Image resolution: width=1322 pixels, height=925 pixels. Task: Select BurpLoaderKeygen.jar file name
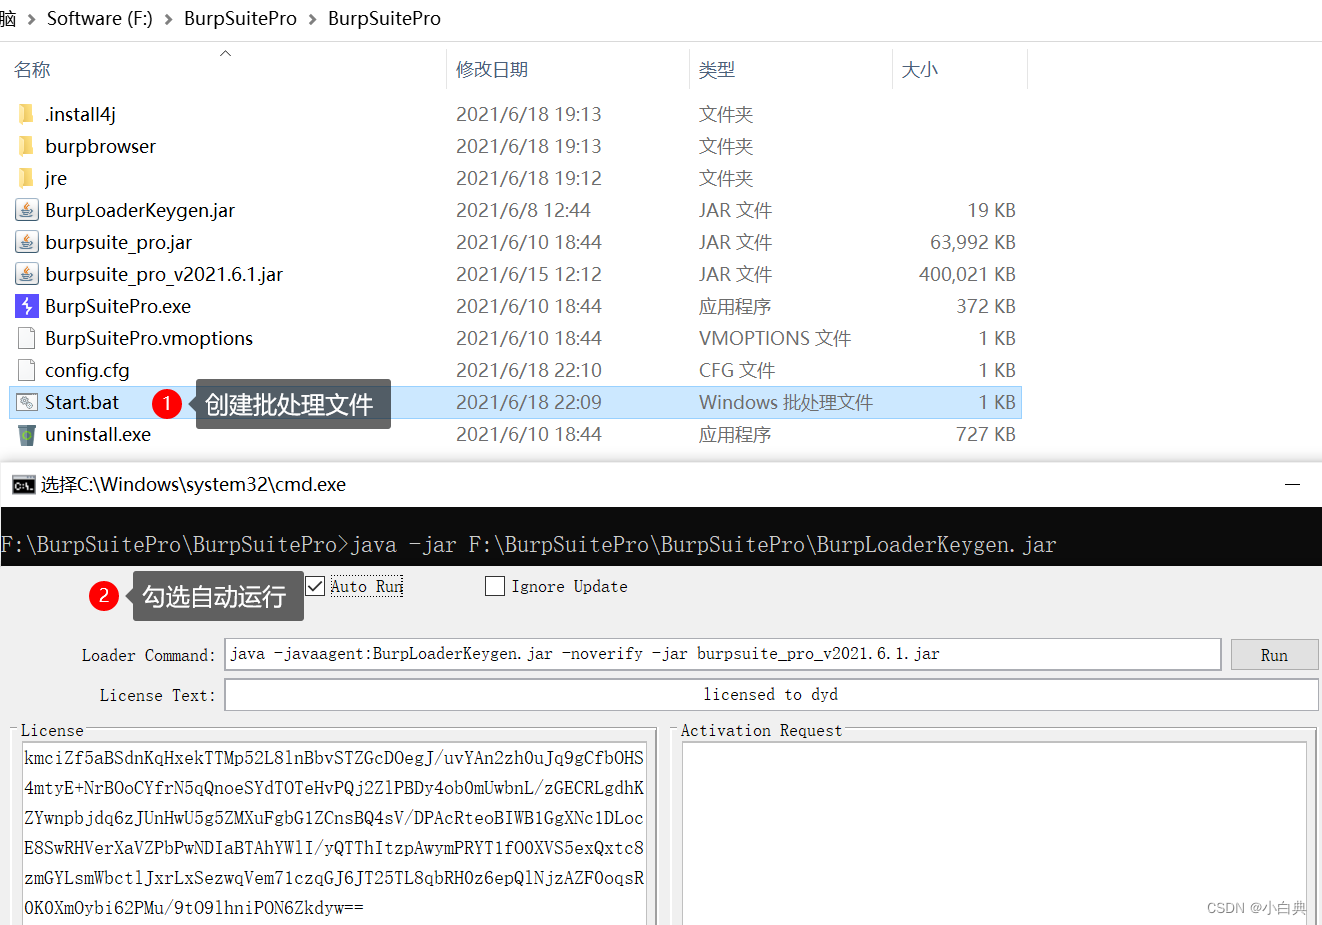point(140,210)
